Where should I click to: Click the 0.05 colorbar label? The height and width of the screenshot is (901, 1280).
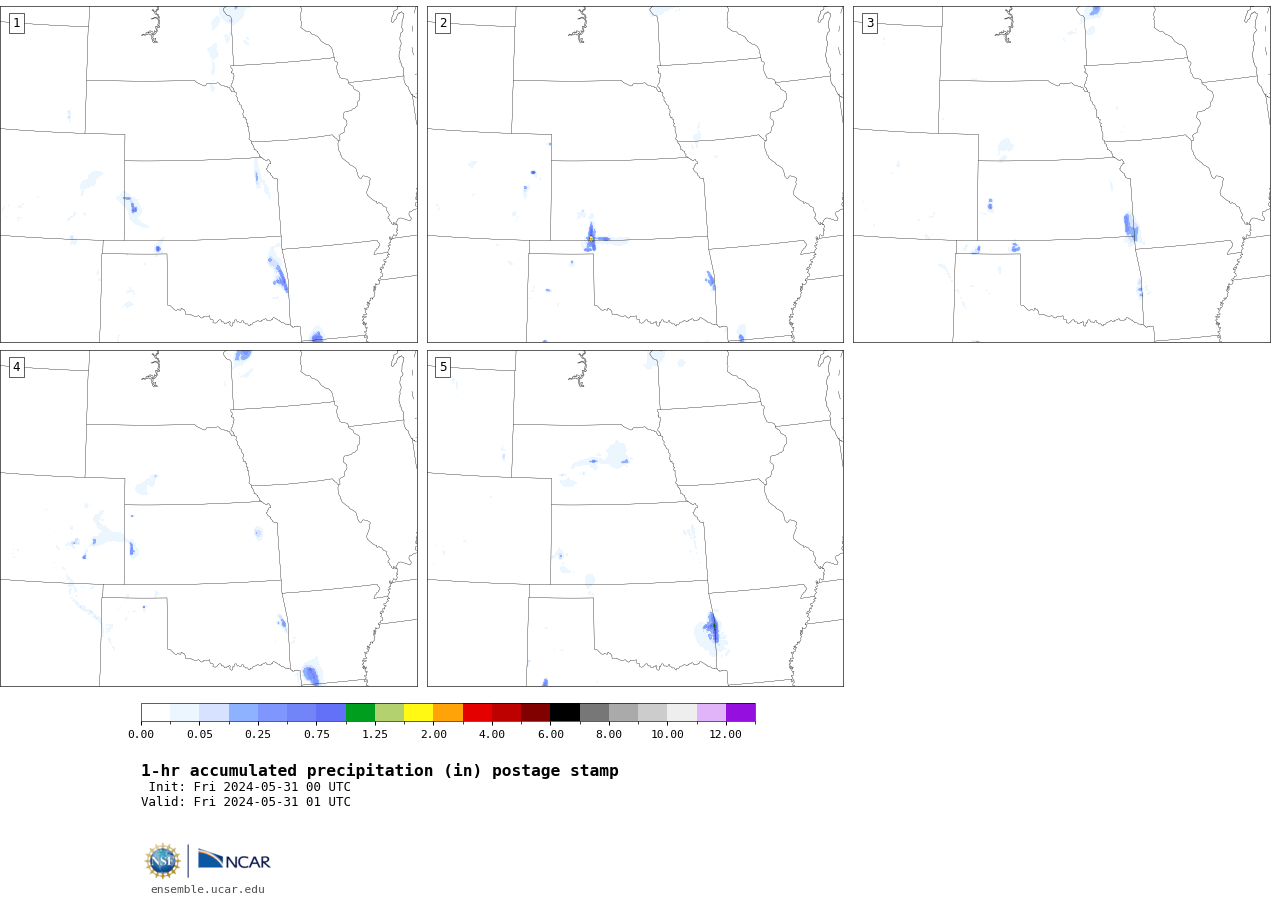[199, 735]
